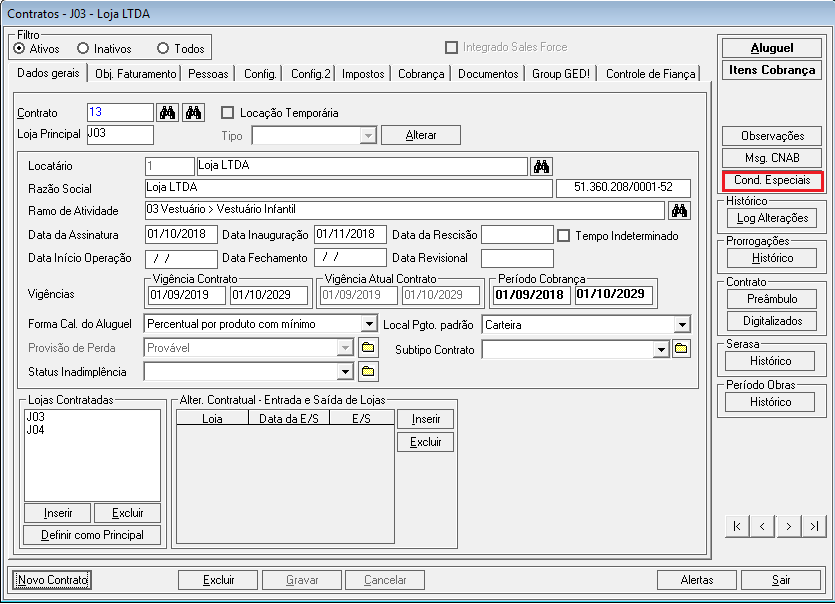Open Observações button

pos(772,136)
